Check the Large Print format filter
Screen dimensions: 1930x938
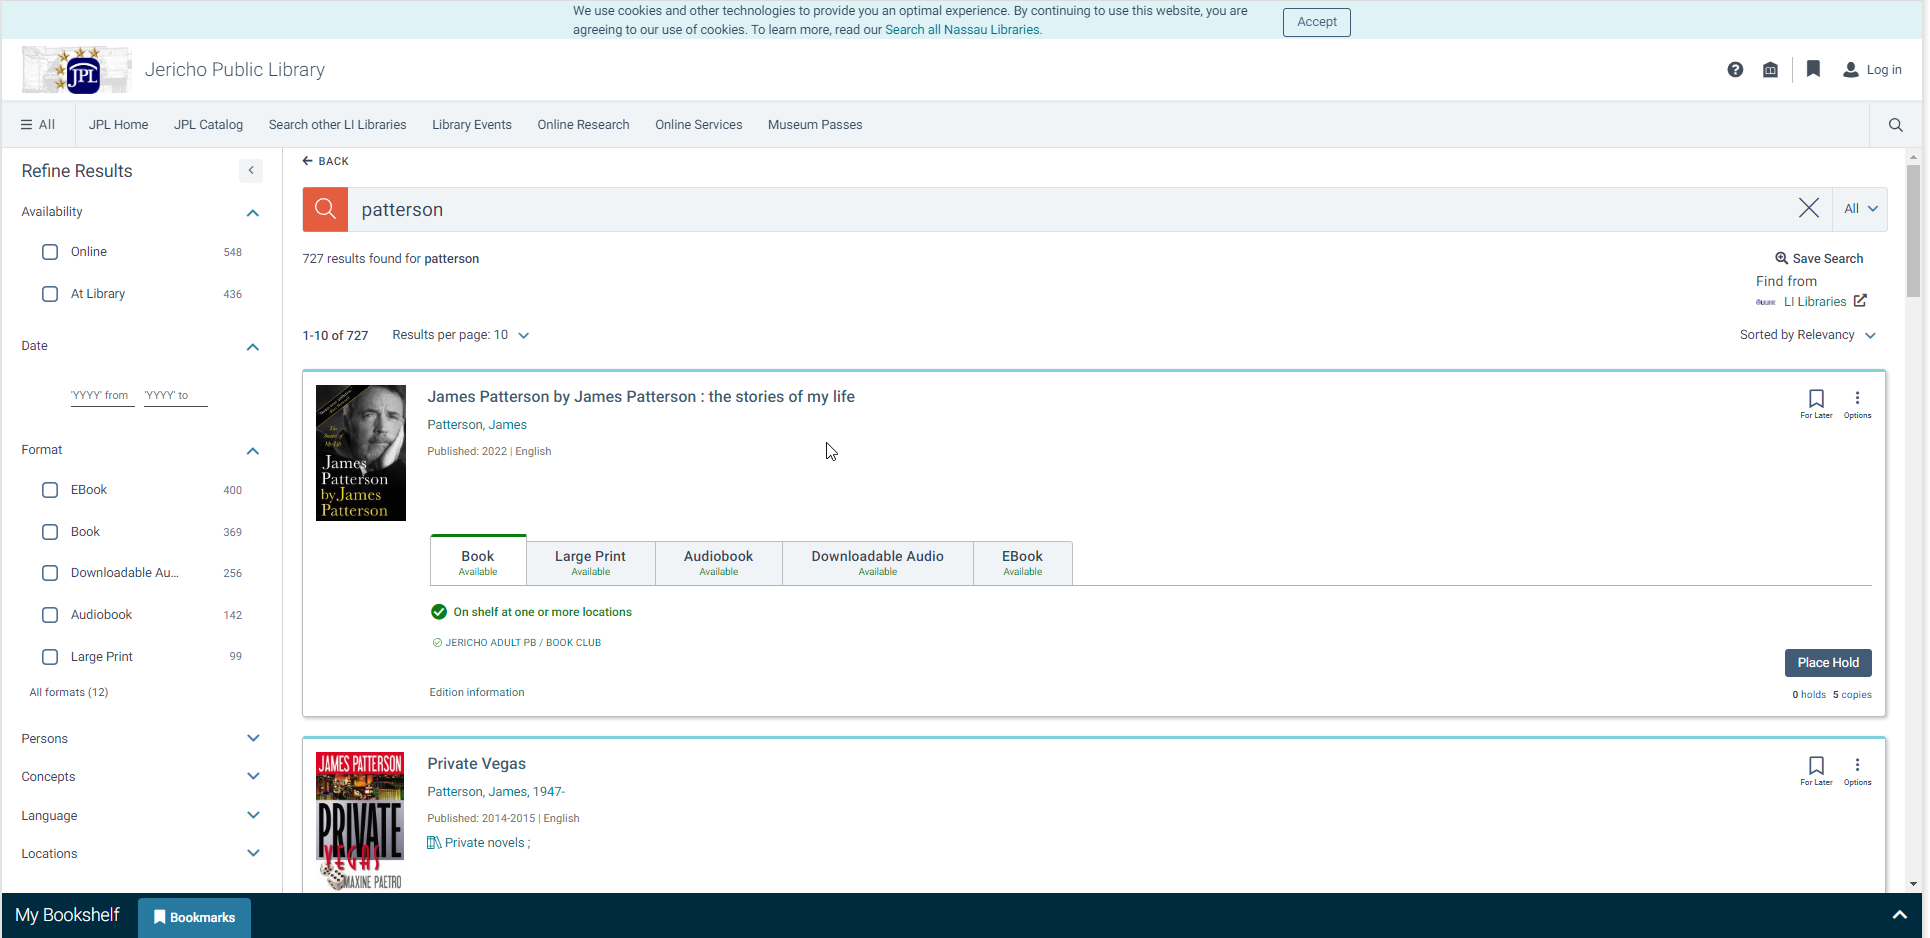click(50, 657)
